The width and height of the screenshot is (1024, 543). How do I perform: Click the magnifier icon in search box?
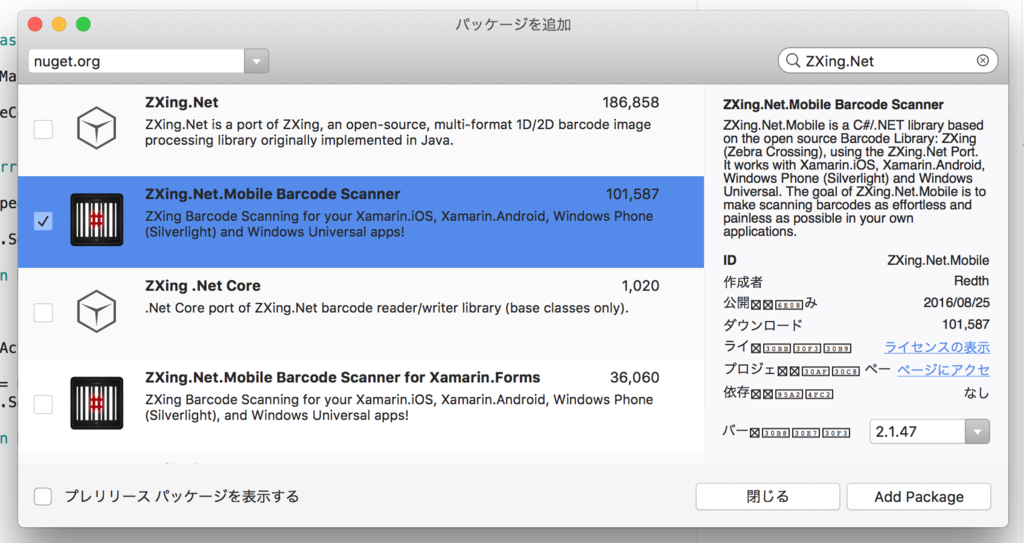click(x=793, y=61)
